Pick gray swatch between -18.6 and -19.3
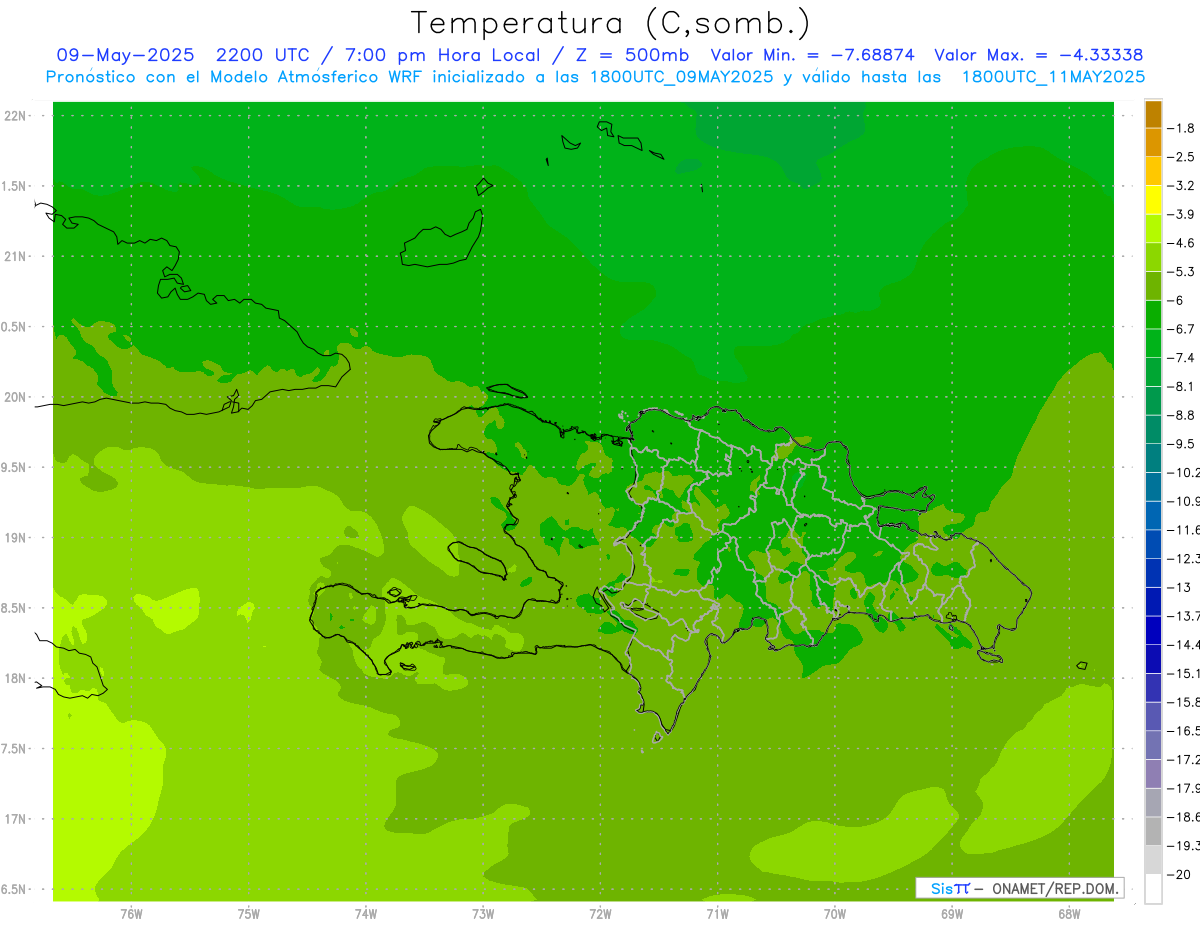This screenshot has height=927, width=1200. pos(1153,831)
